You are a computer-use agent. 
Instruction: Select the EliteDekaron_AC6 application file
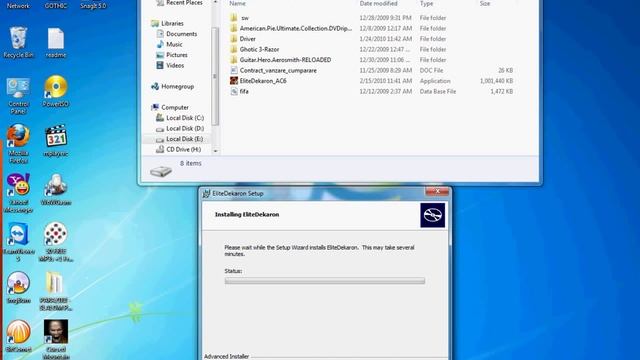(x=263, y=81)
